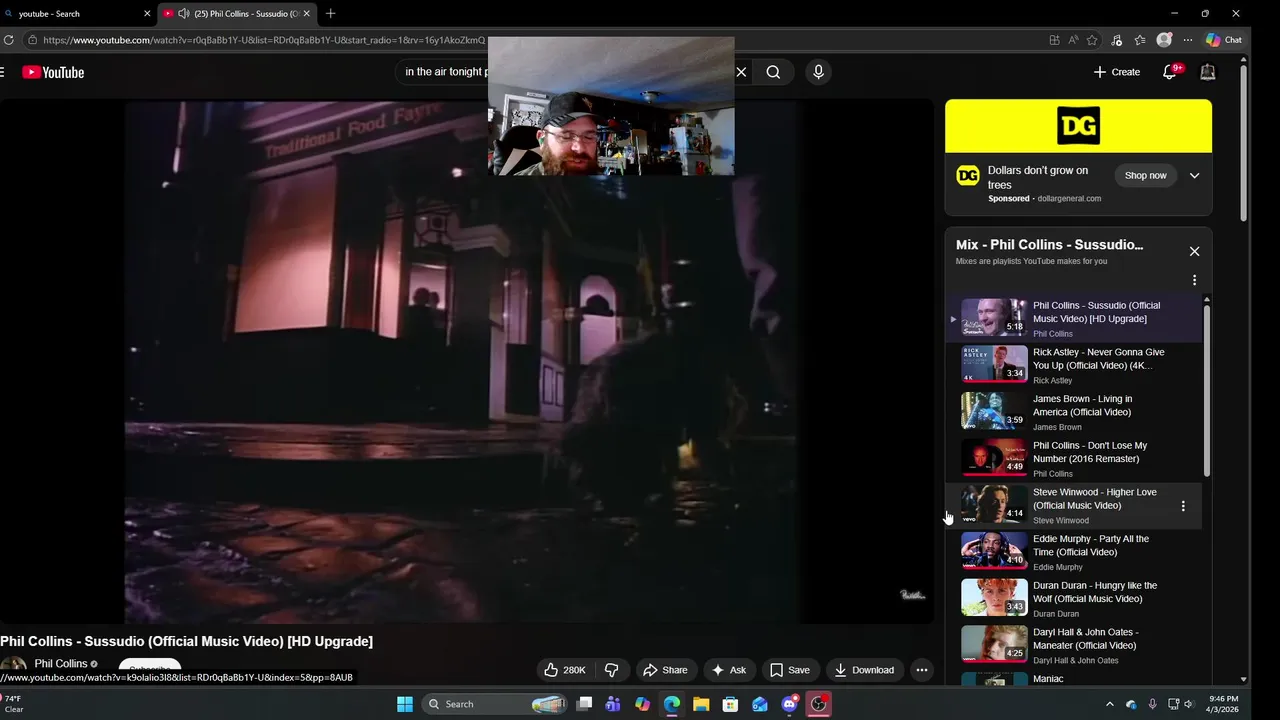Start voice search with microphone icon
1280x720 pixels.
click(x=818, y=72)
